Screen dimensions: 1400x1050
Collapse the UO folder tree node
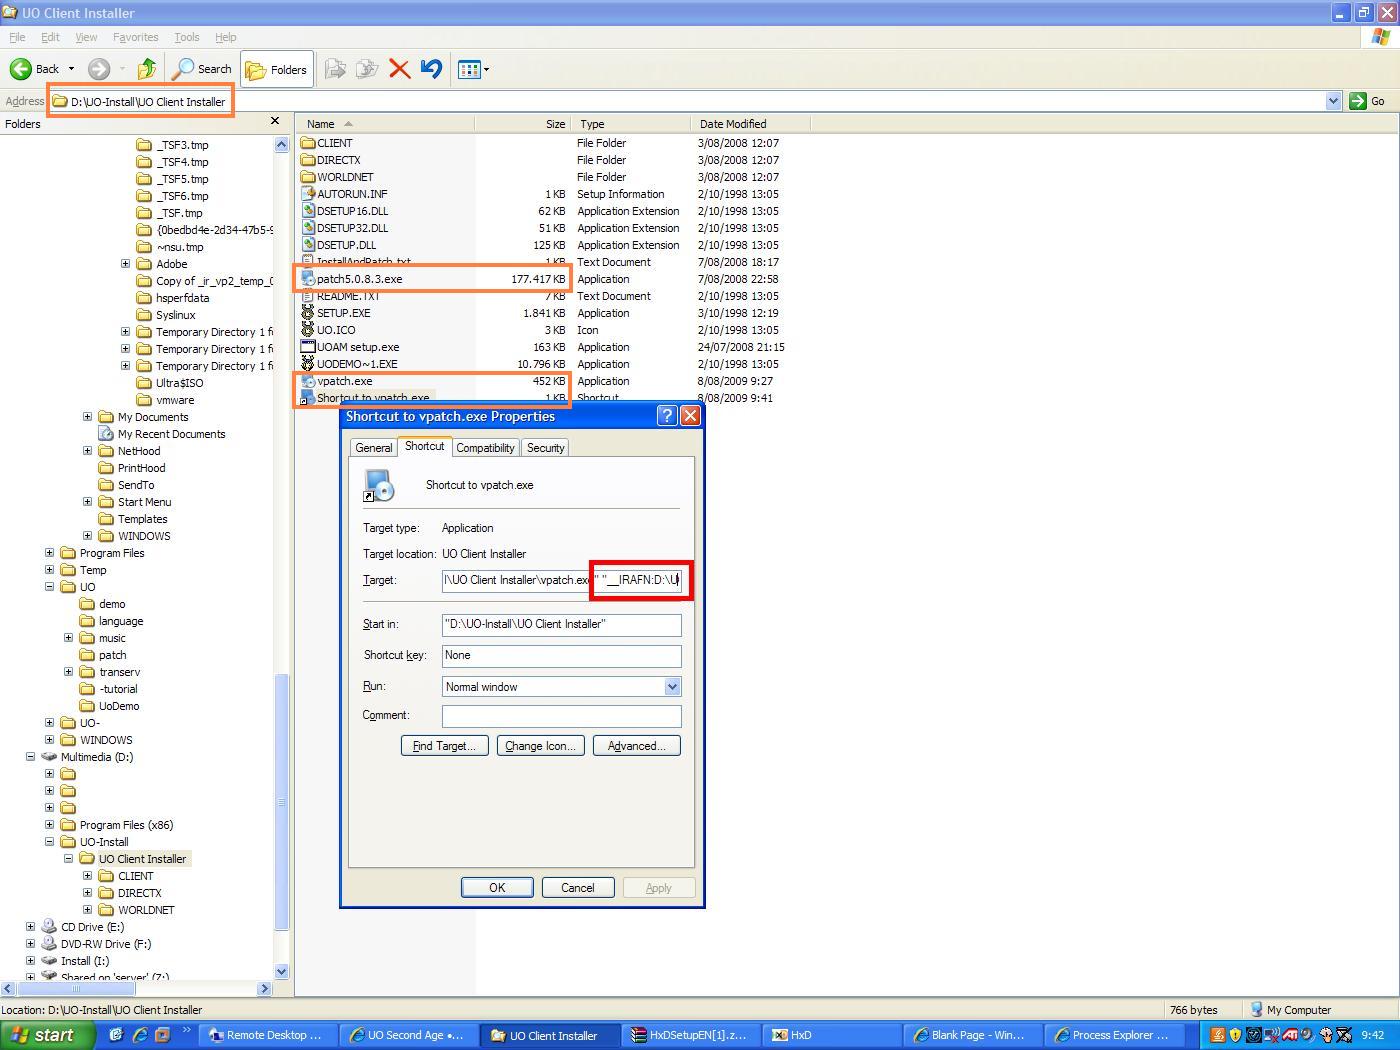[49, 587]
